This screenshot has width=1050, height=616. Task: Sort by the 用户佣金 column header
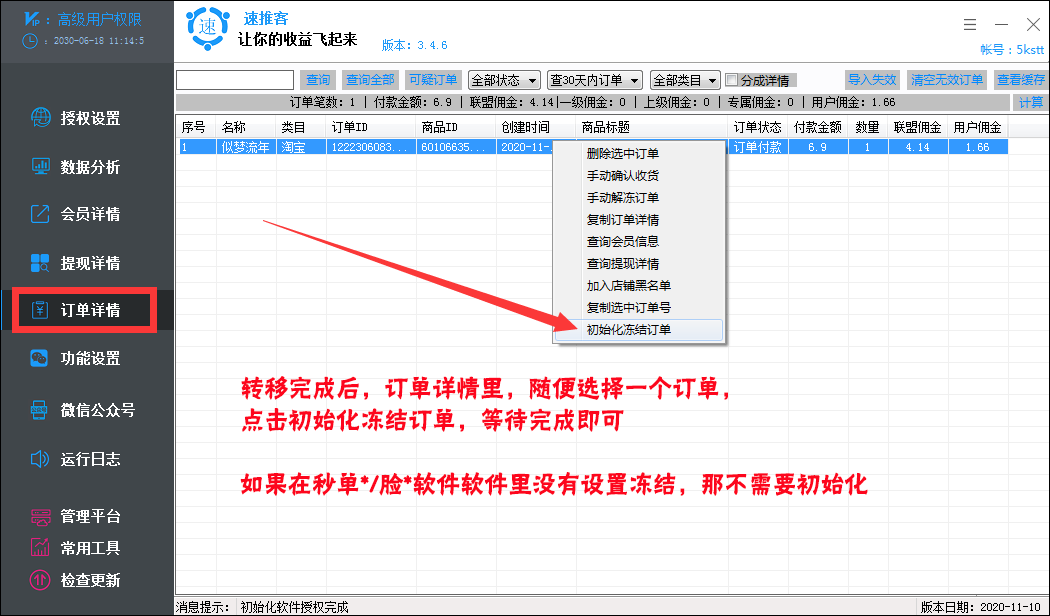[x=978, y=127]
